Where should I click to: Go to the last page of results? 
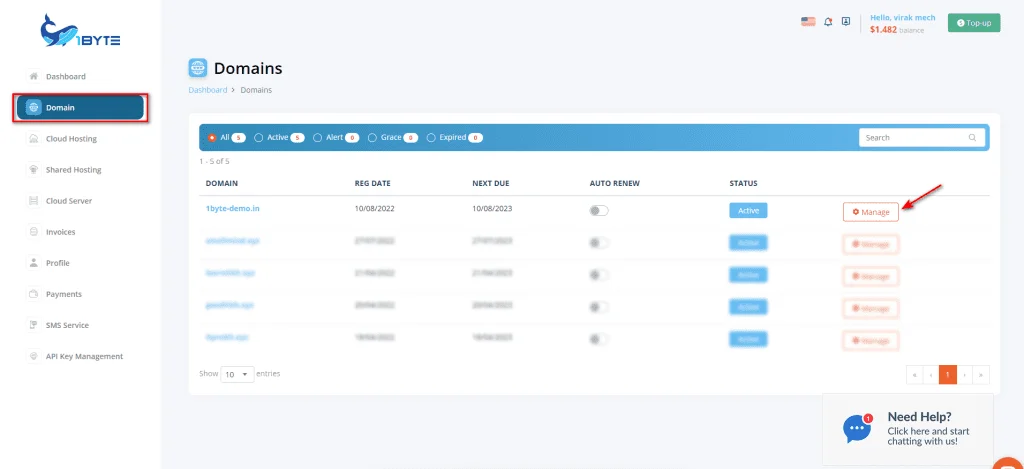pyautogui.click(x=981, y=375)
